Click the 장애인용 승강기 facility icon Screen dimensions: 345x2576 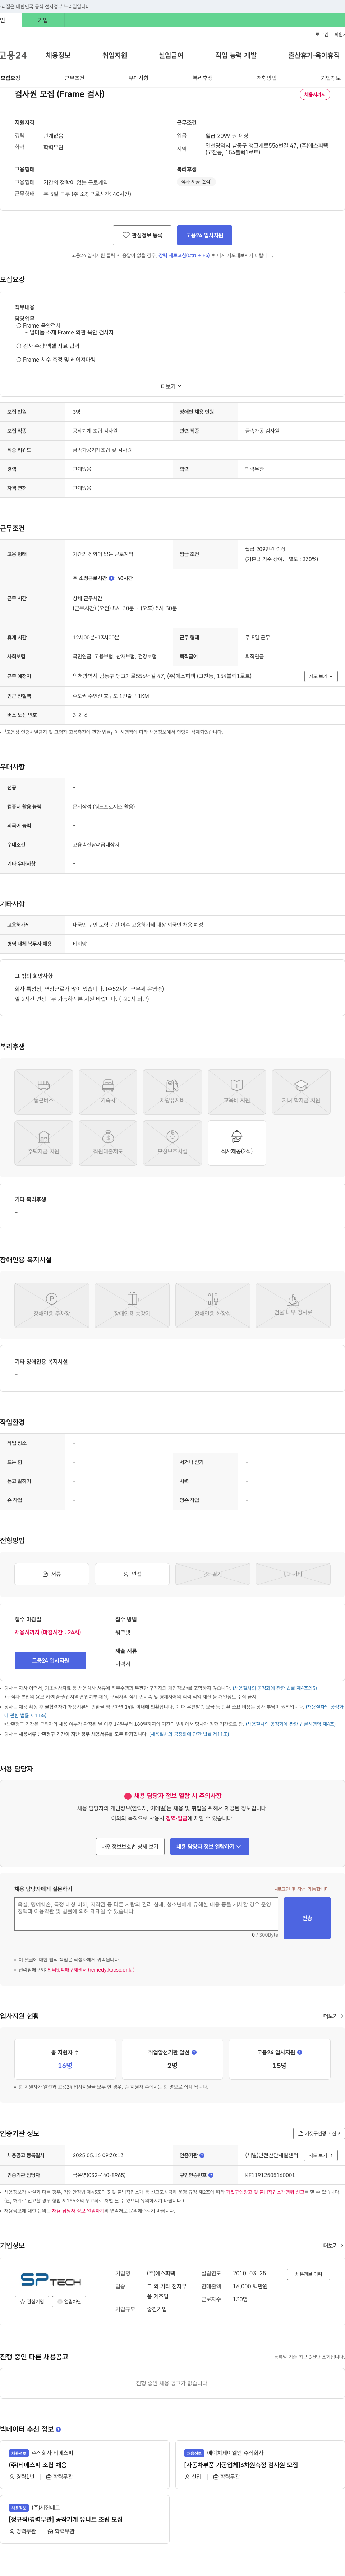pos(132,1305)
